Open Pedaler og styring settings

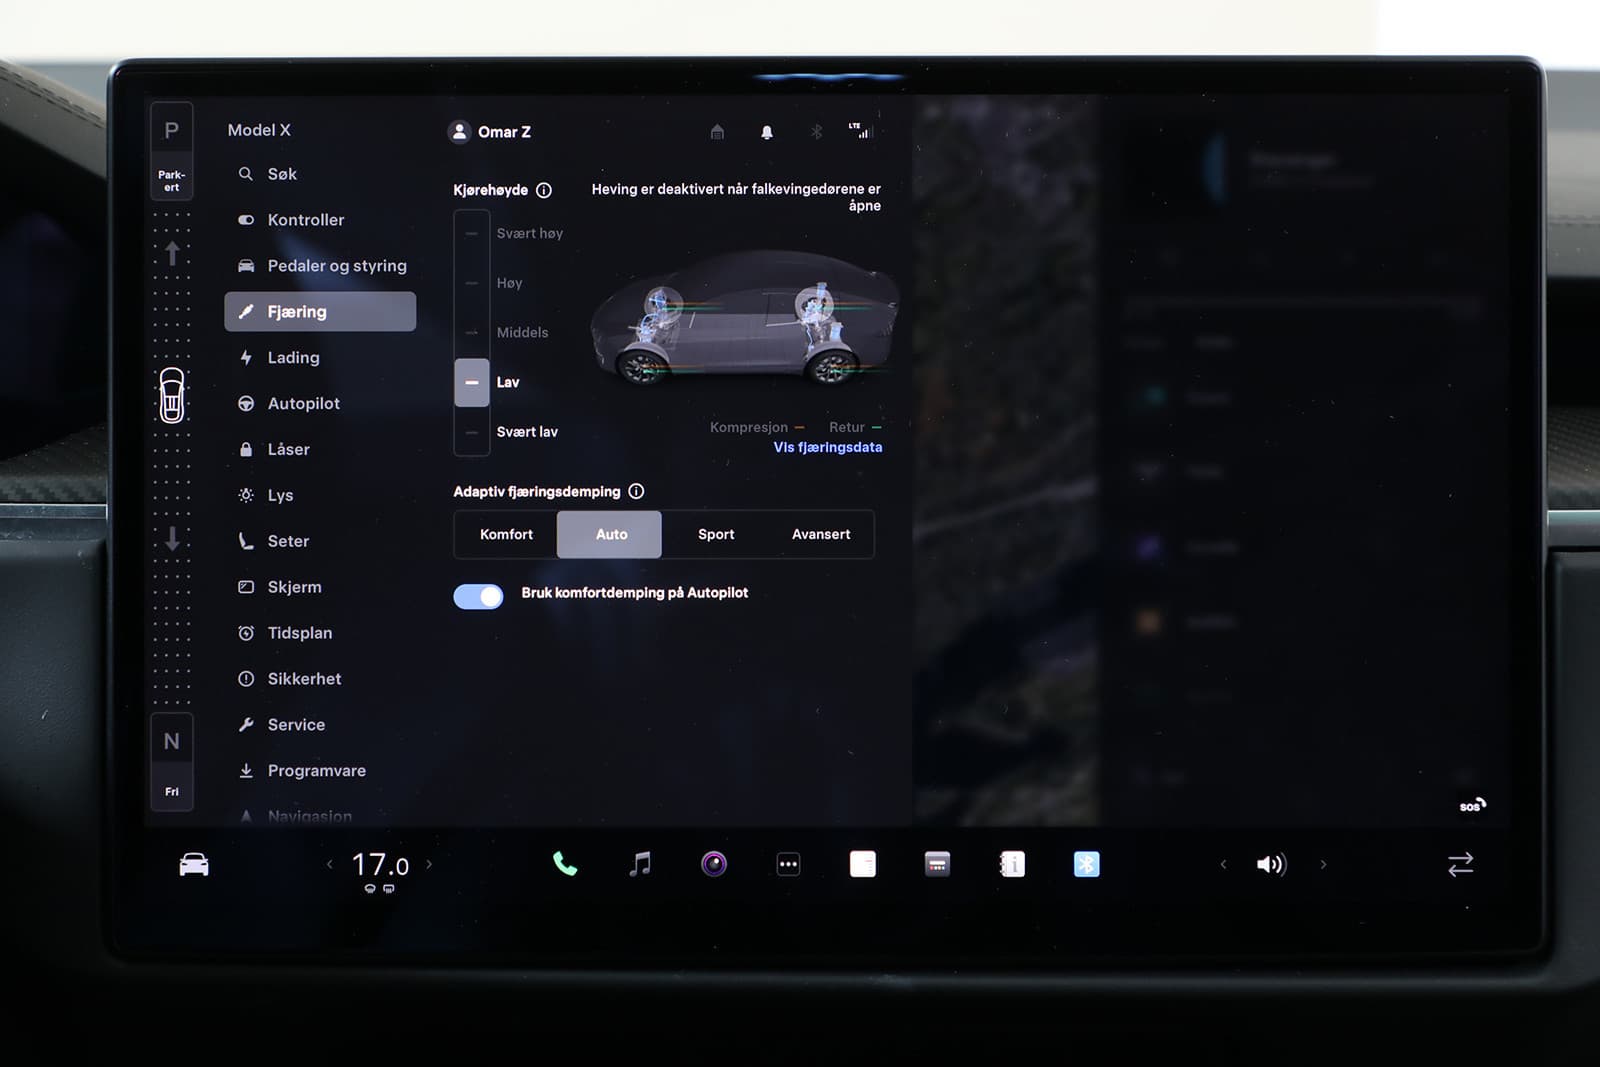(320, 266)
